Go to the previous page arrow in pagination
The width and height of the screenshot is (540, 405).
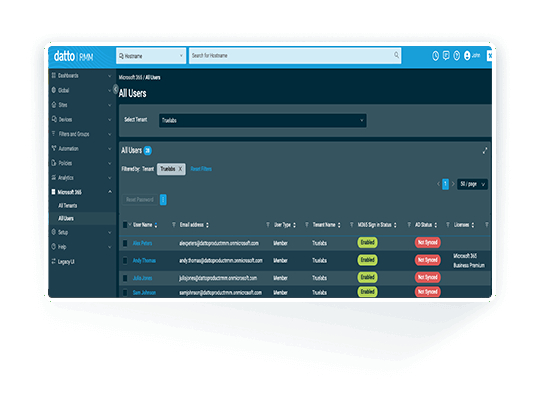point(438,184)
